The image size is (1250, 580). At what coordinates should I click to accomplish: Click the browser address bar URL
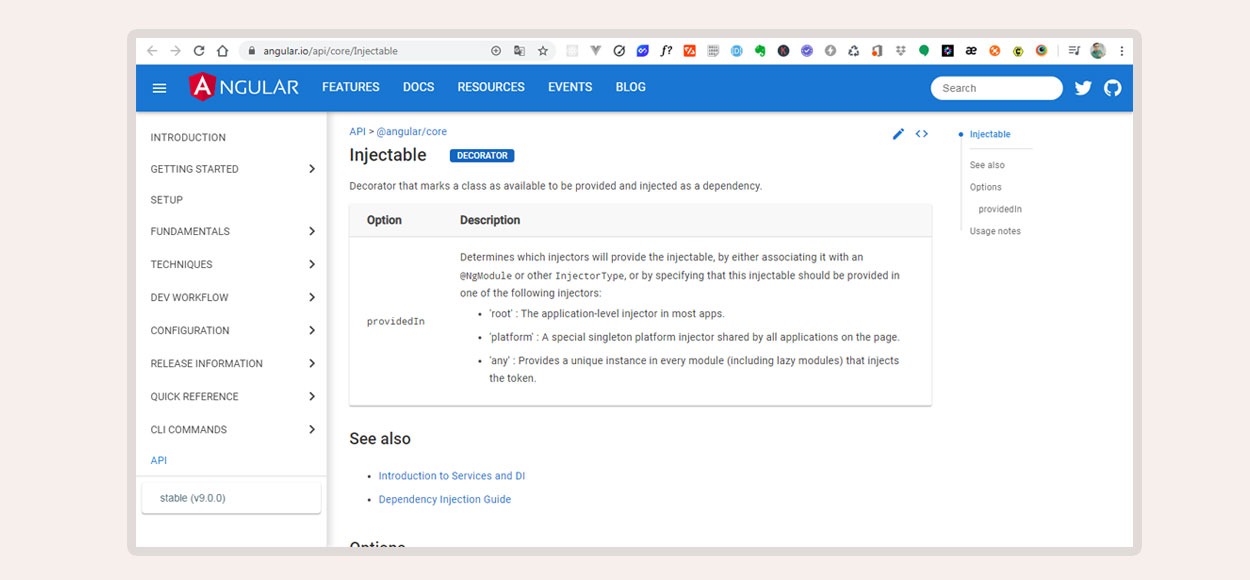tap(330, 50)
